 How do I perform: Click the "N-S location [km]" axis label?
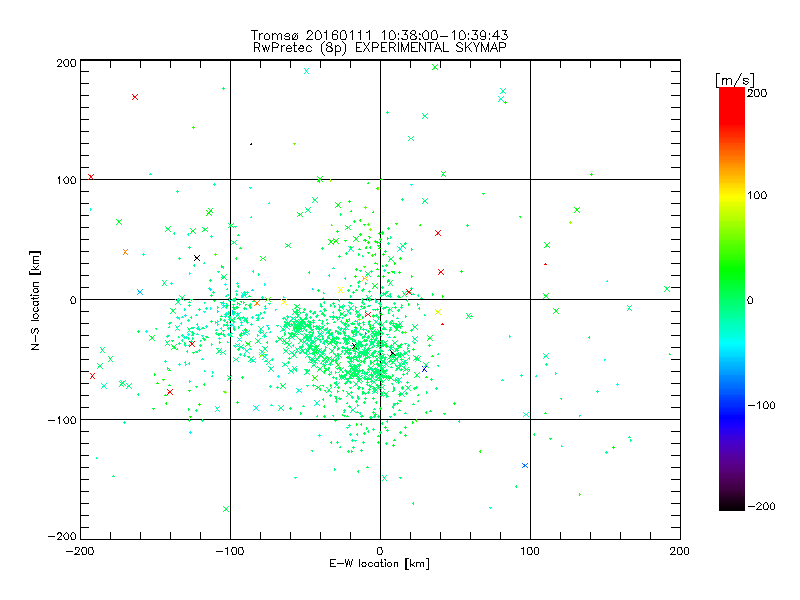pyautogui.click(x=35, y=301)
